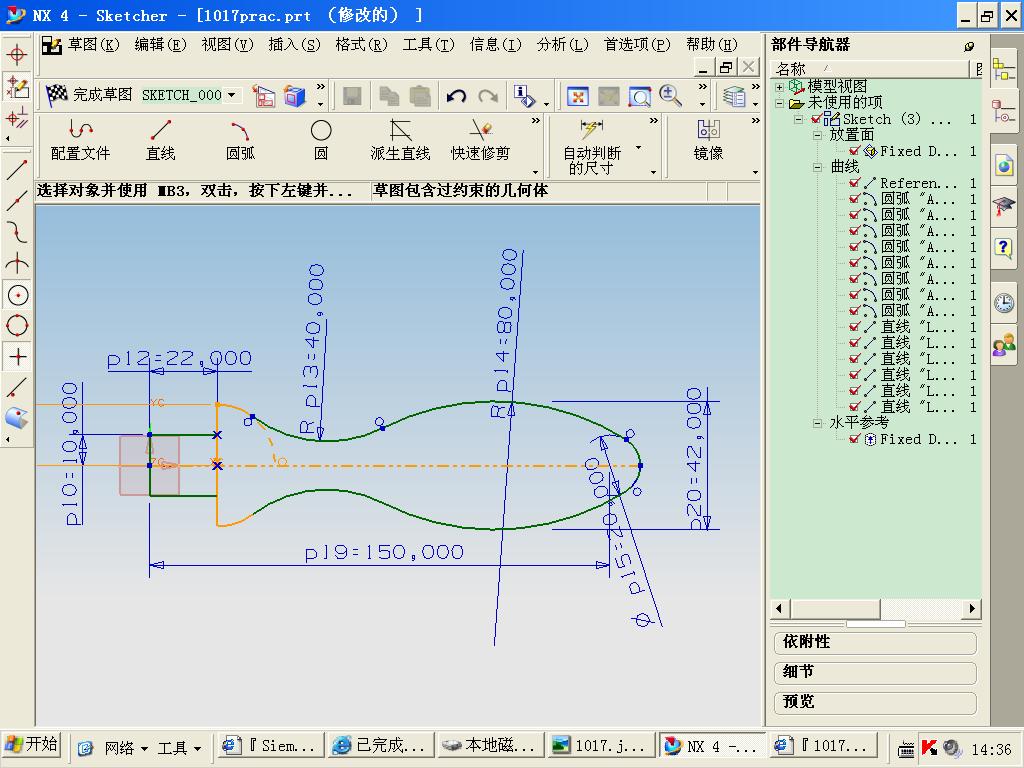Image resolution: width=1024 pixels, height=768 pixels.
Task: Open the dropdown arrow beside 自动判断的尺寸
Action: (x=638, y=148)
